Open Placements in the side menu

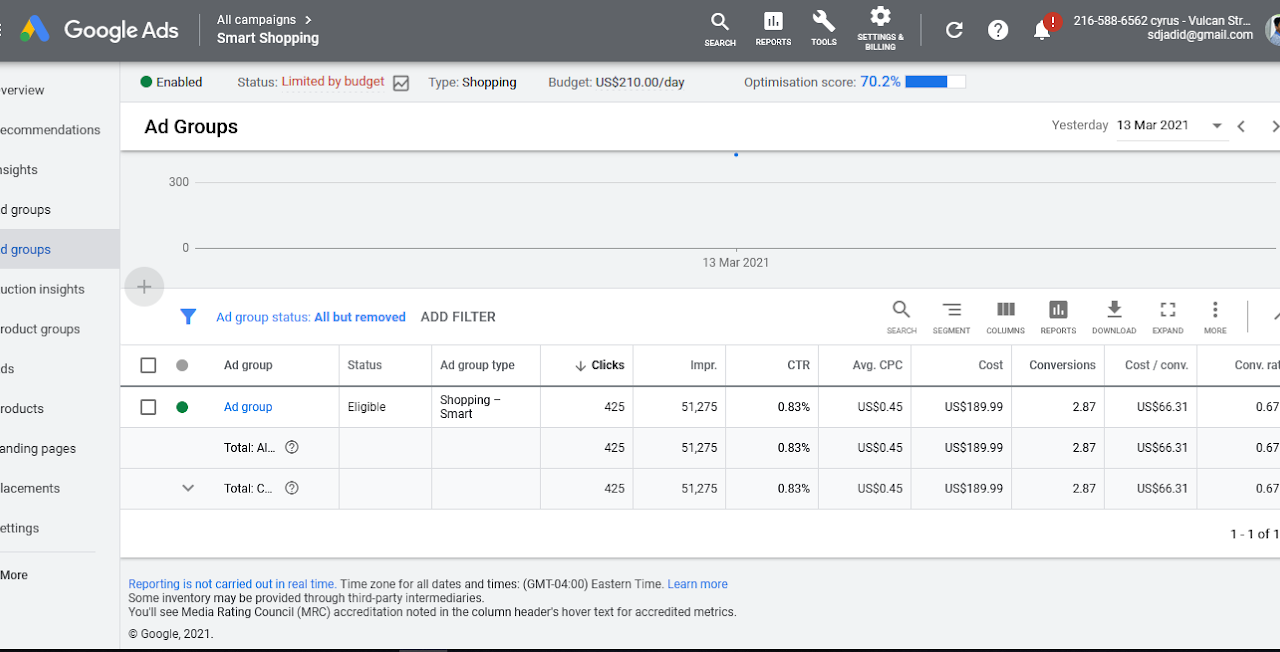click(30, 488)
